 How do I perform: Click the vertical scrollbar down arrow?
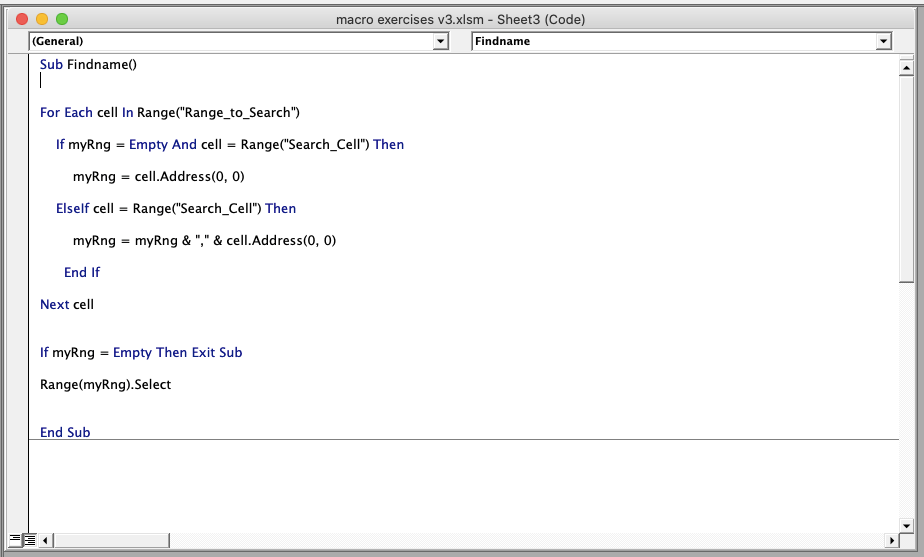tap(906, 525)
